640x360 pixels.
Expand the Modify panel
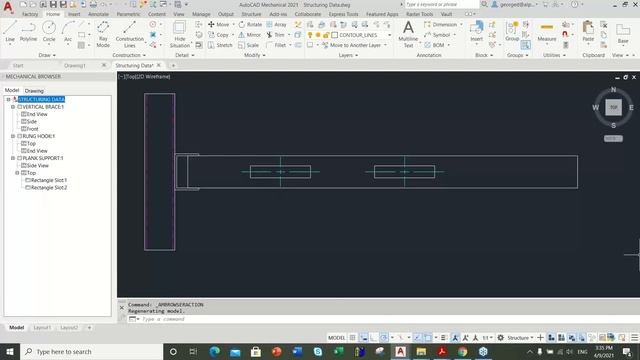click(x=255, y=55)
